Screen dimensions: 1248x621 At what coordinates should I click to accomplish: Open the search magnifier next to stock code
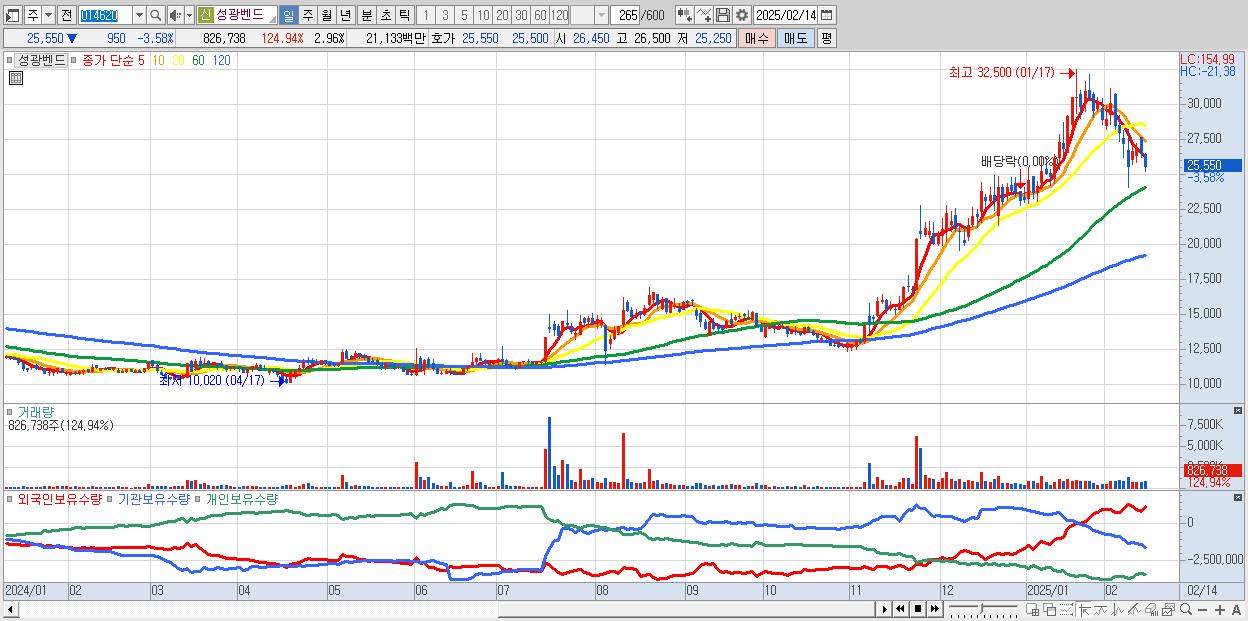[156, 15]
